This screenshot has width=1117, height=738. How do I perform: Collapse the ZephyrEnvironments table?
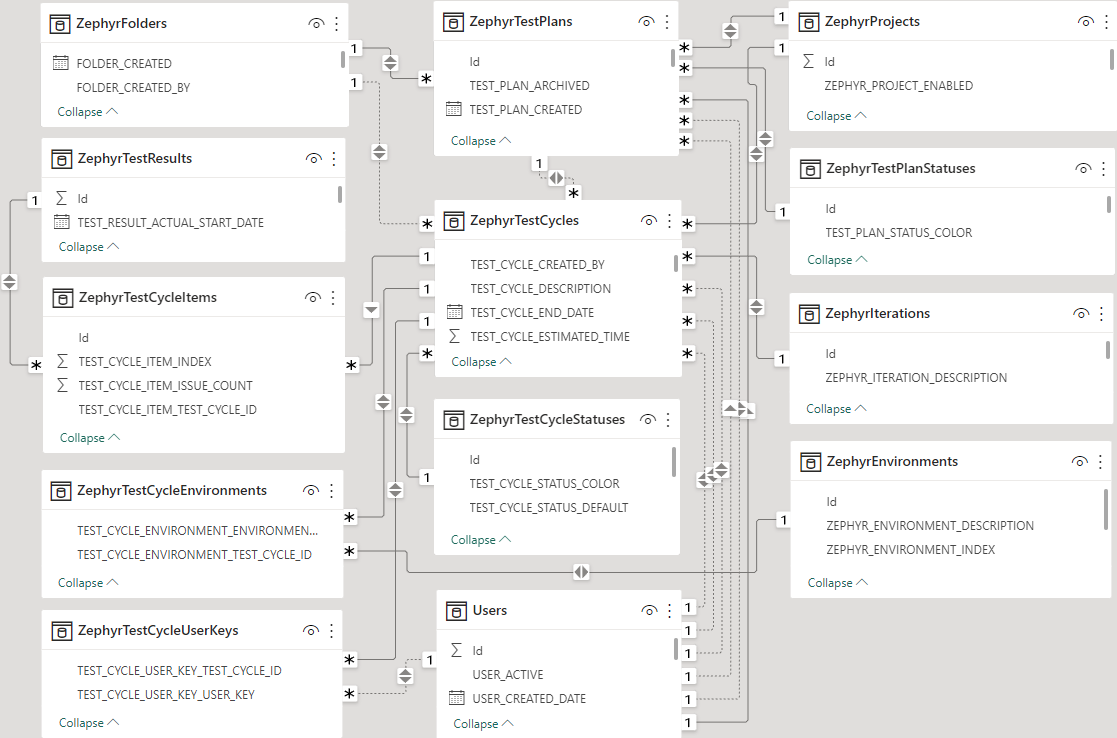coord(836,583)
